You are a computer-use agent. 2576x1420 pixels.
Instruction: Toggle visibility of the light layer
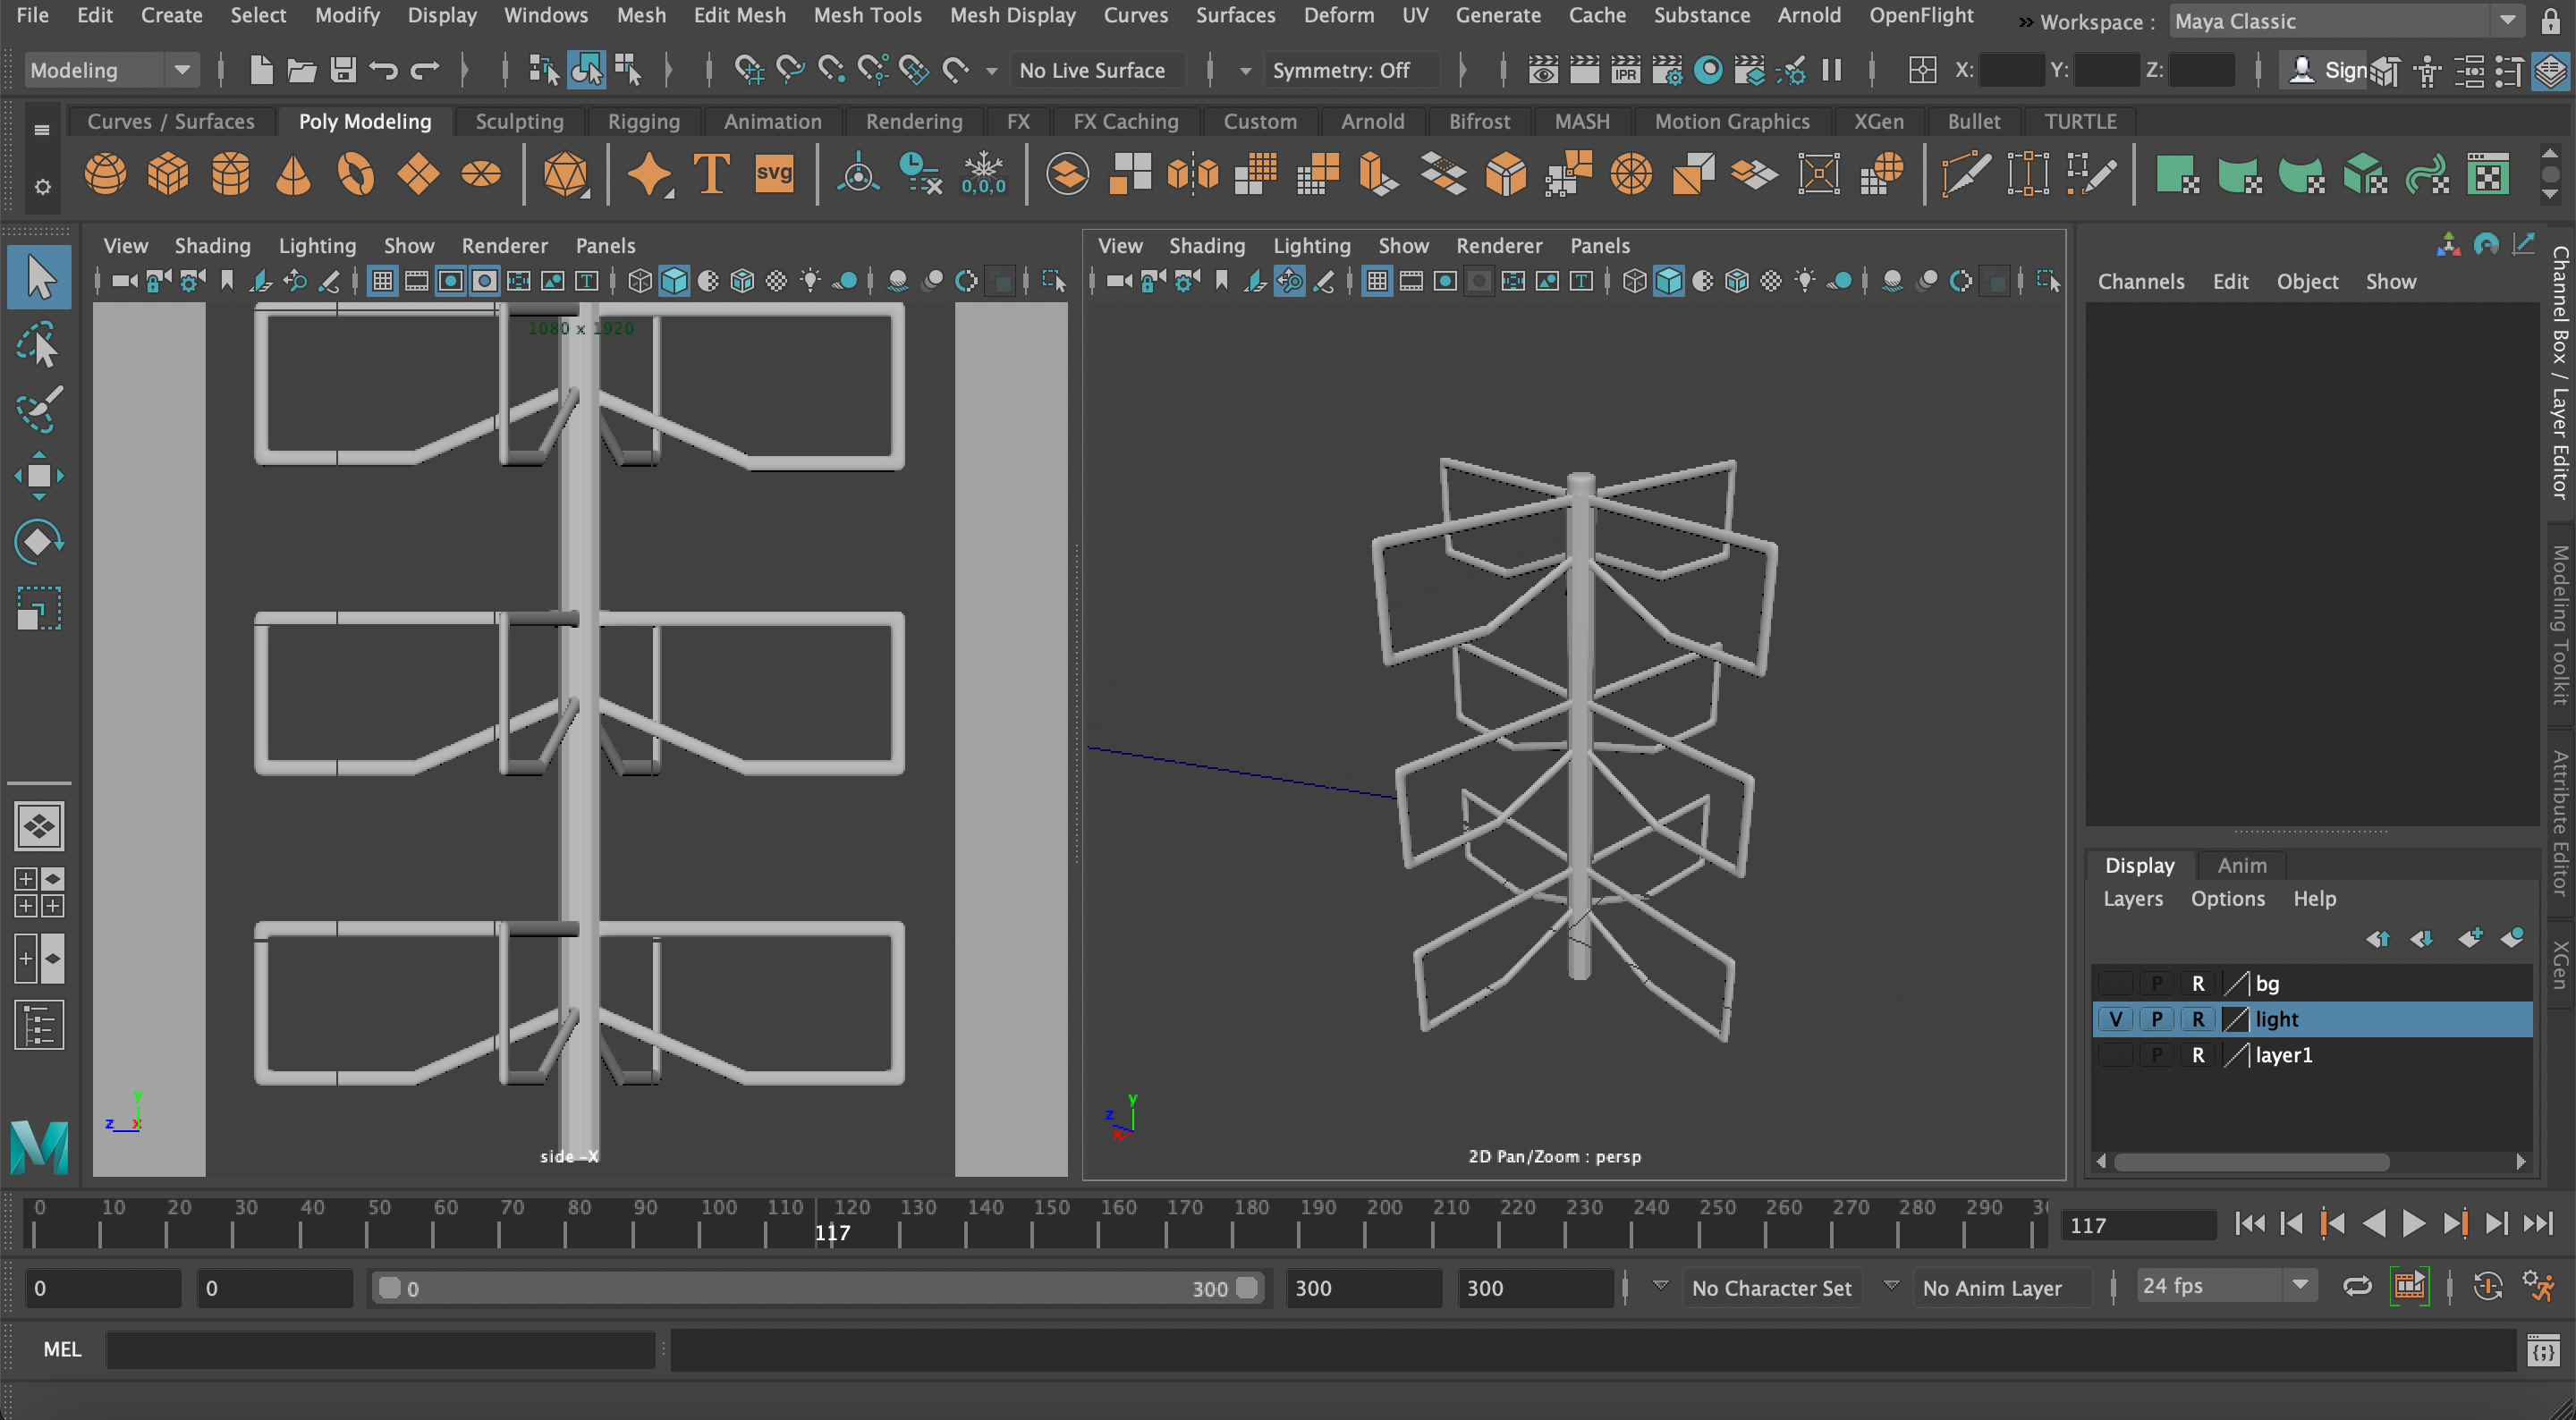point(2115,1019)
